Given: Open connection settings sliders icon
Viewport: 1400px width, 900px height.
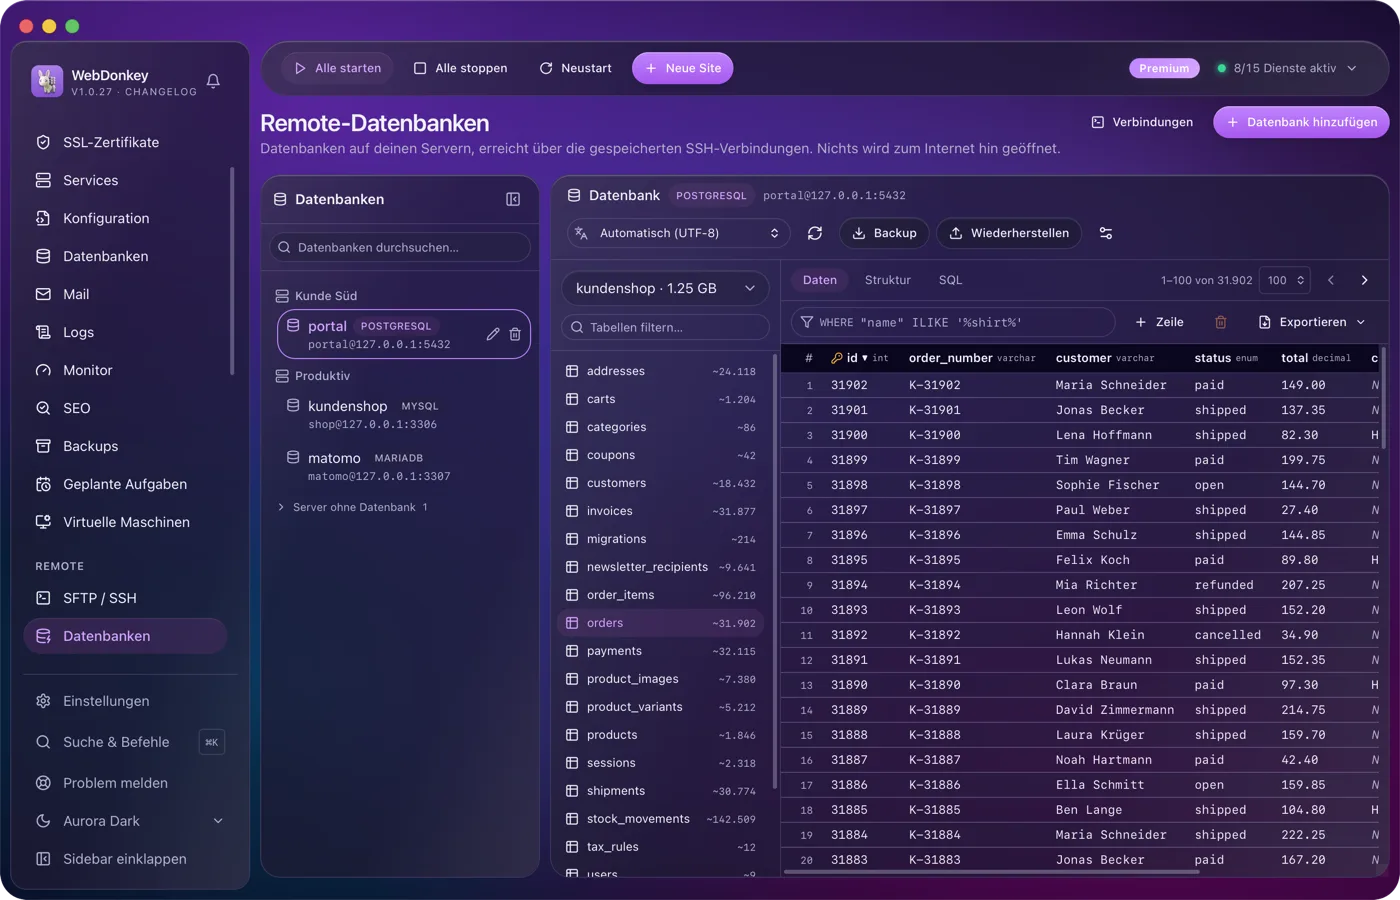Looking at the screenshot, I should (x=1106, y=233).
